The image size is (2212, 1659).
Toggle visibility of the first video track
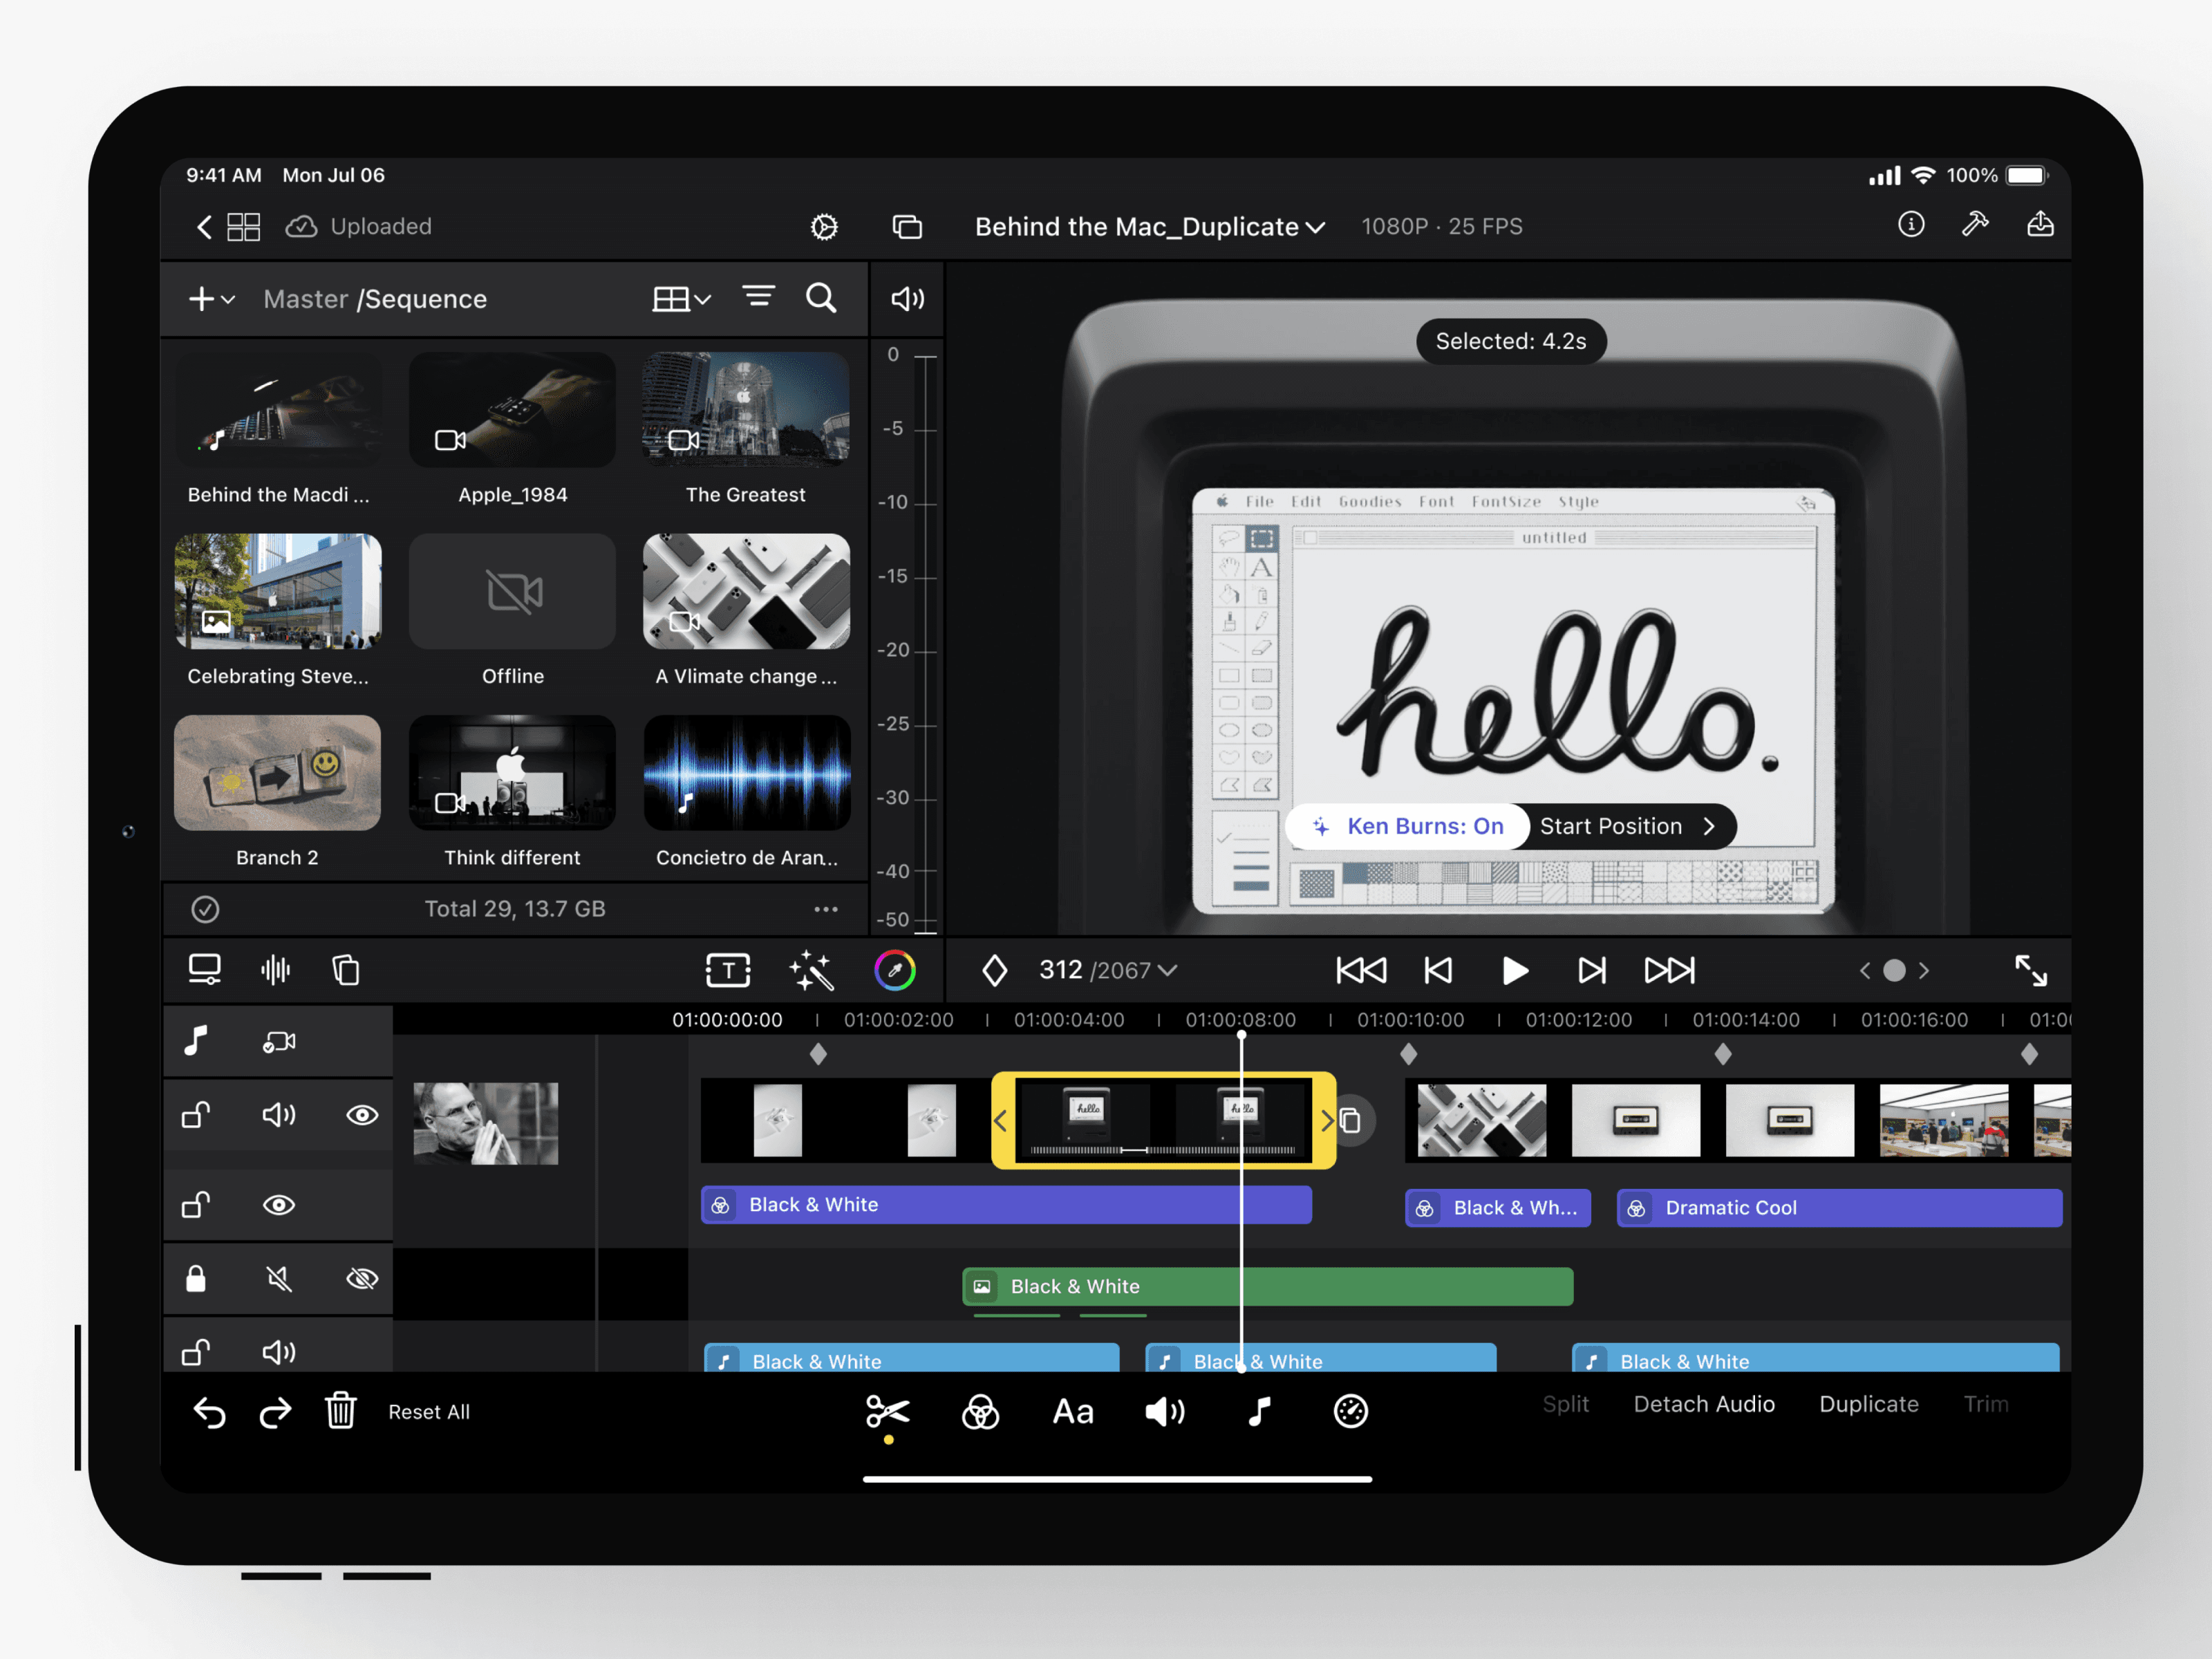pos(362,1115)
